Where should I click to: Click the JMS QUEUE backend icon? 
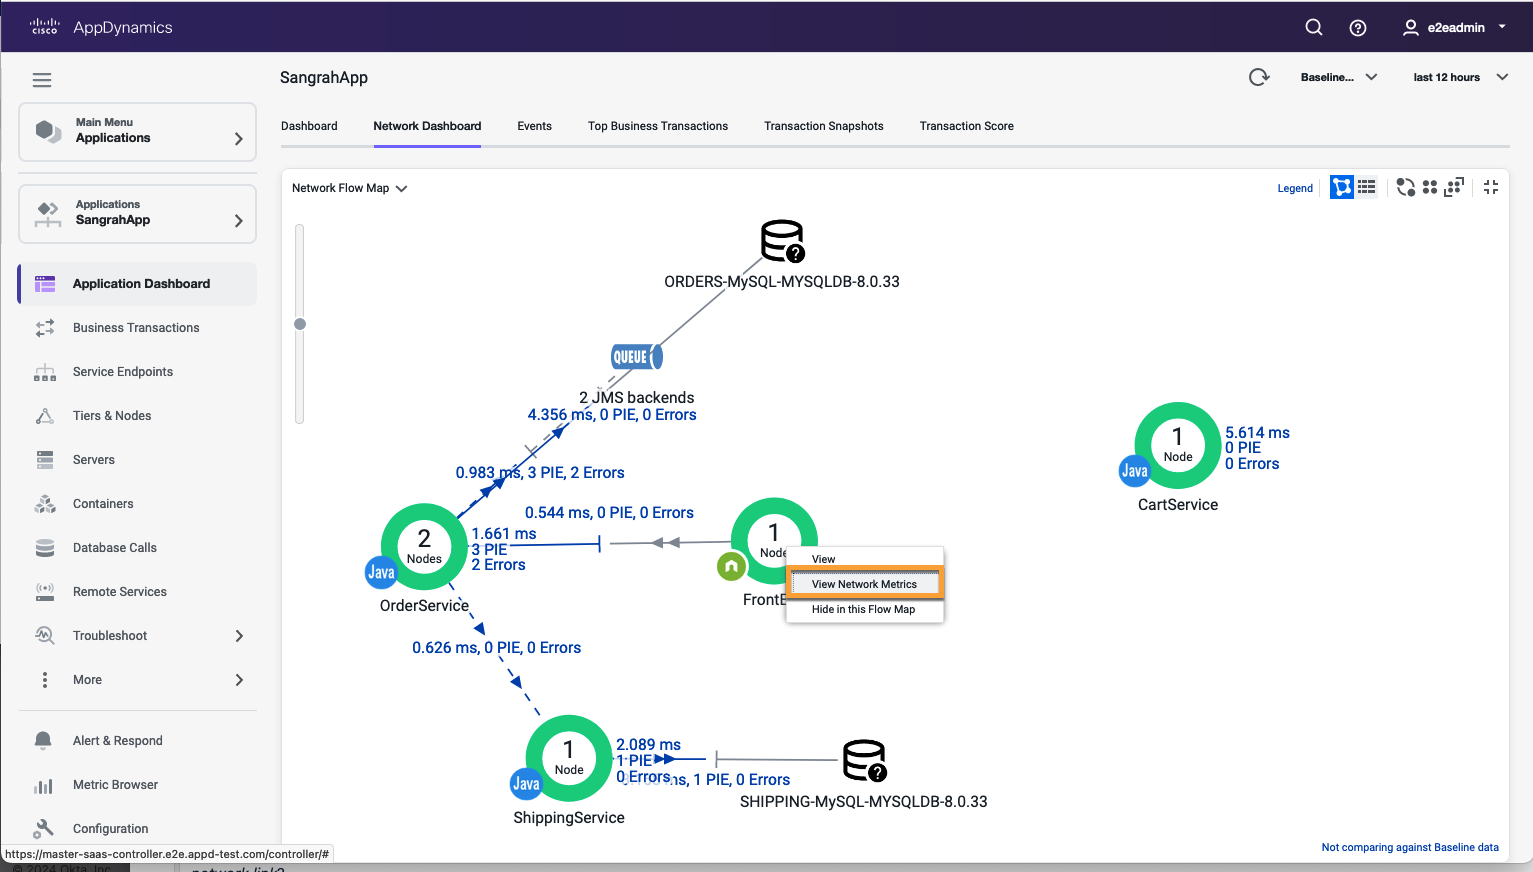pyautogui.click(x=637, y=357)
